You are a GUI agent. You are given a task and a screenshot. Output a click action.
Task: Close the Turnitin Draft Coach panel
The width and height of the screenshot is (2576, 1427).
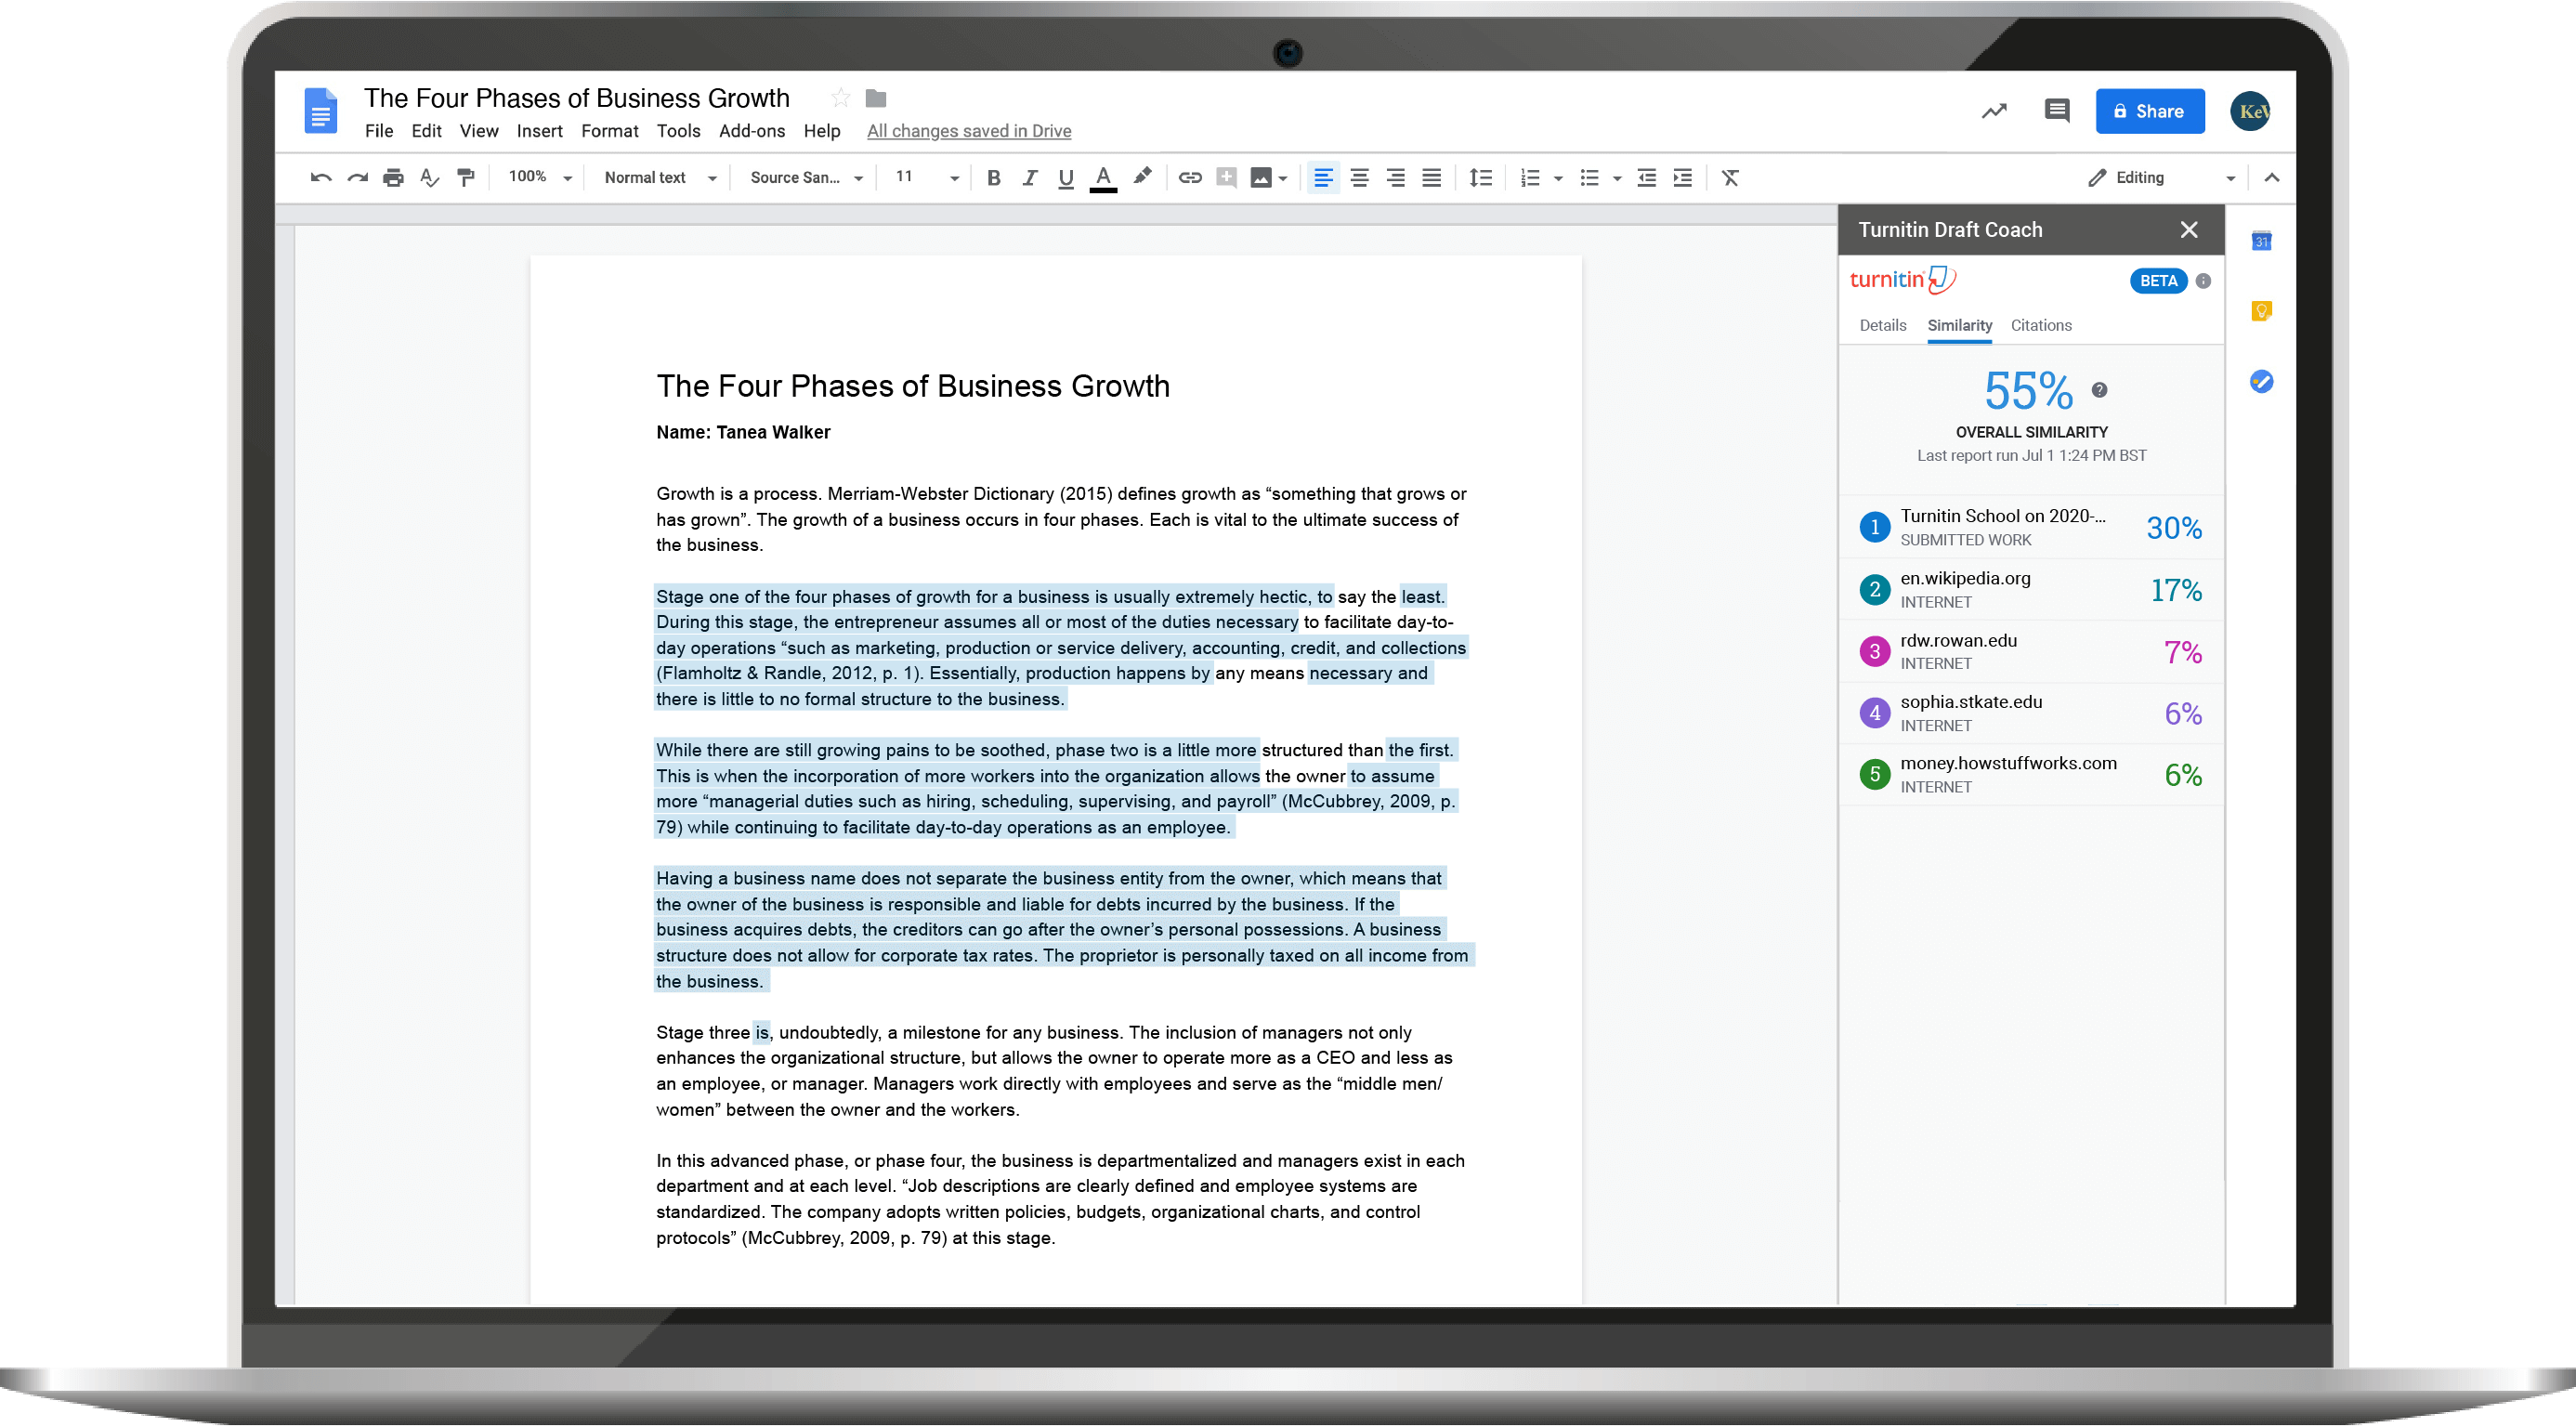(2188, 230)
